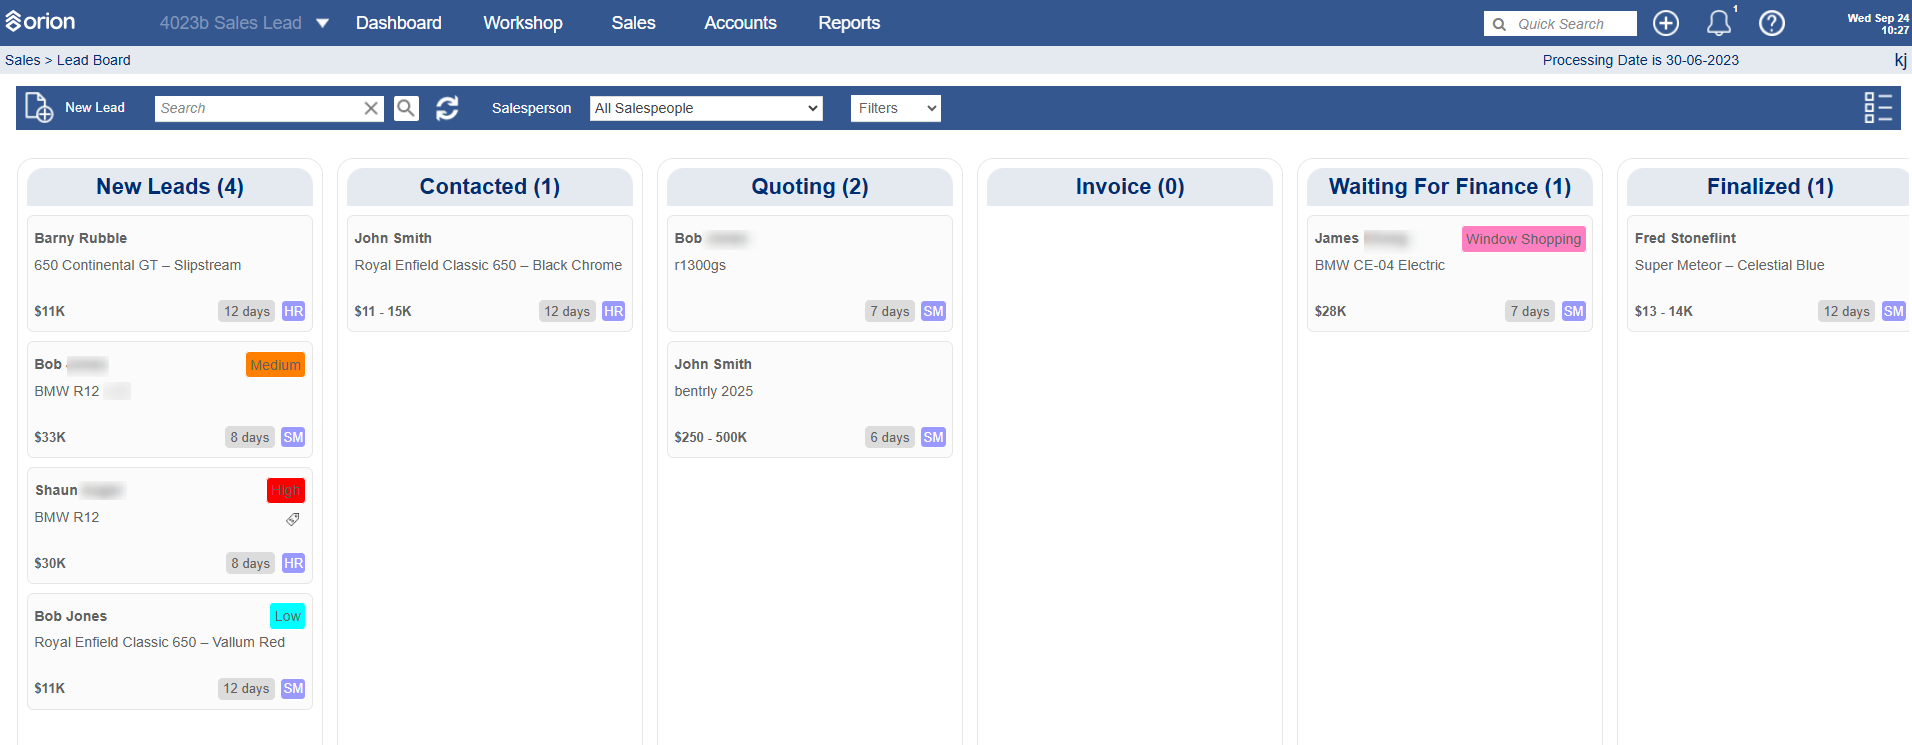Click 12 days badge on Fred Stoneflint card
Image resolution: width=1912 pixels, height=745 pixels.
click(x=1846, y=311)
